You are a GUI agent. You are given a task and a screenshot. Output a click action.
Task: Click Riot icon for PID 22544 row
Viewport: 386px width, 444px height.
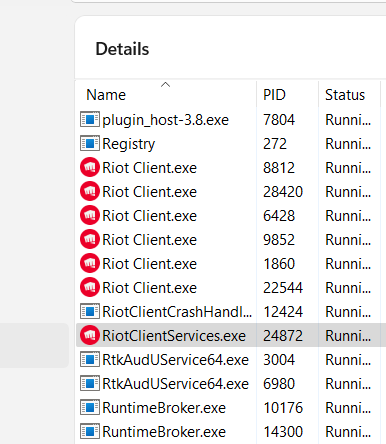pyautogui.click(x=90, y=287)
